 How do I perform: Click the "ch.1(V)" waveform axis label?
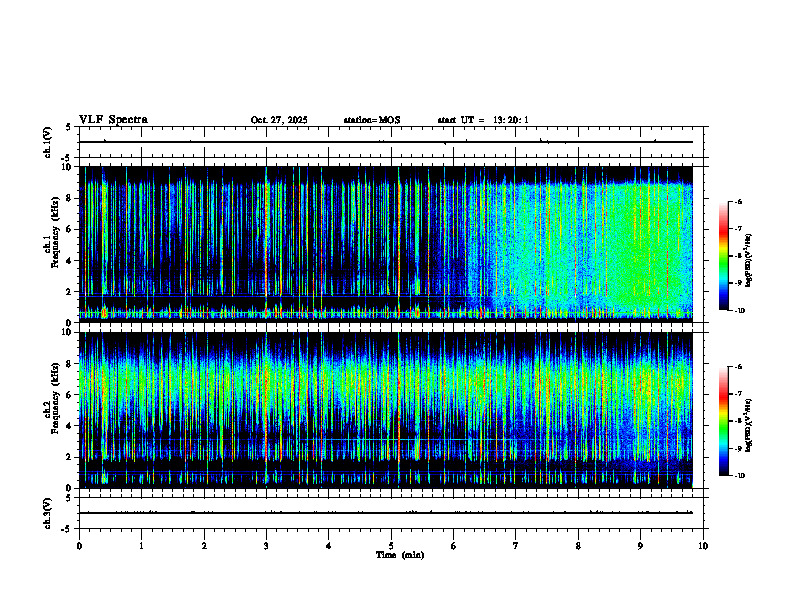tap(47, 142)
